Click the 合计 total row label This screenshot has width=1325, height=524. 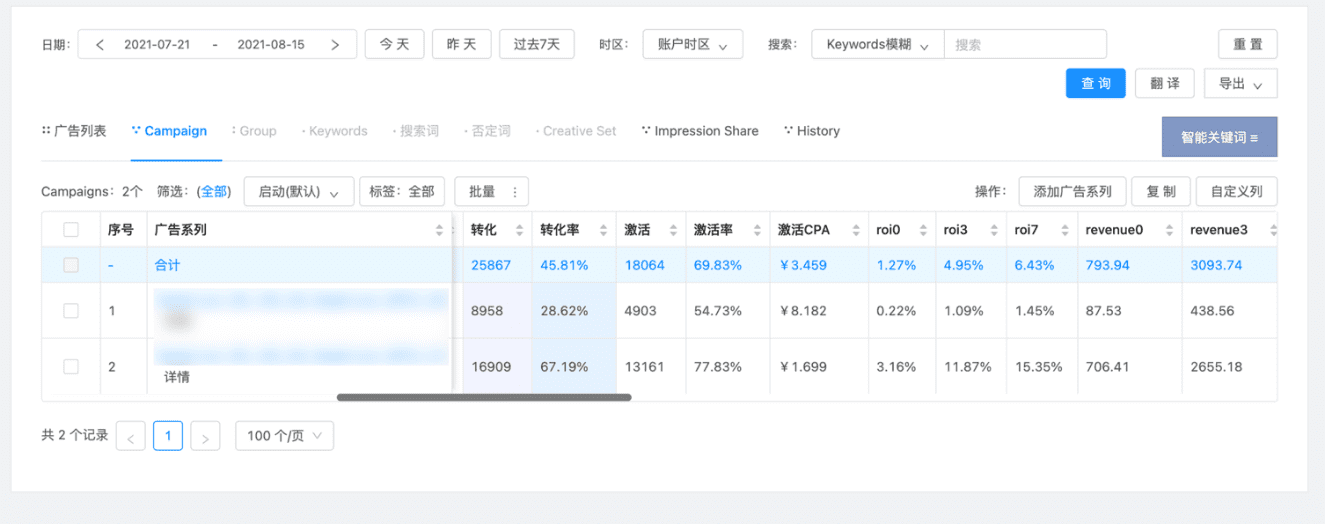click(x=167, y=265)
